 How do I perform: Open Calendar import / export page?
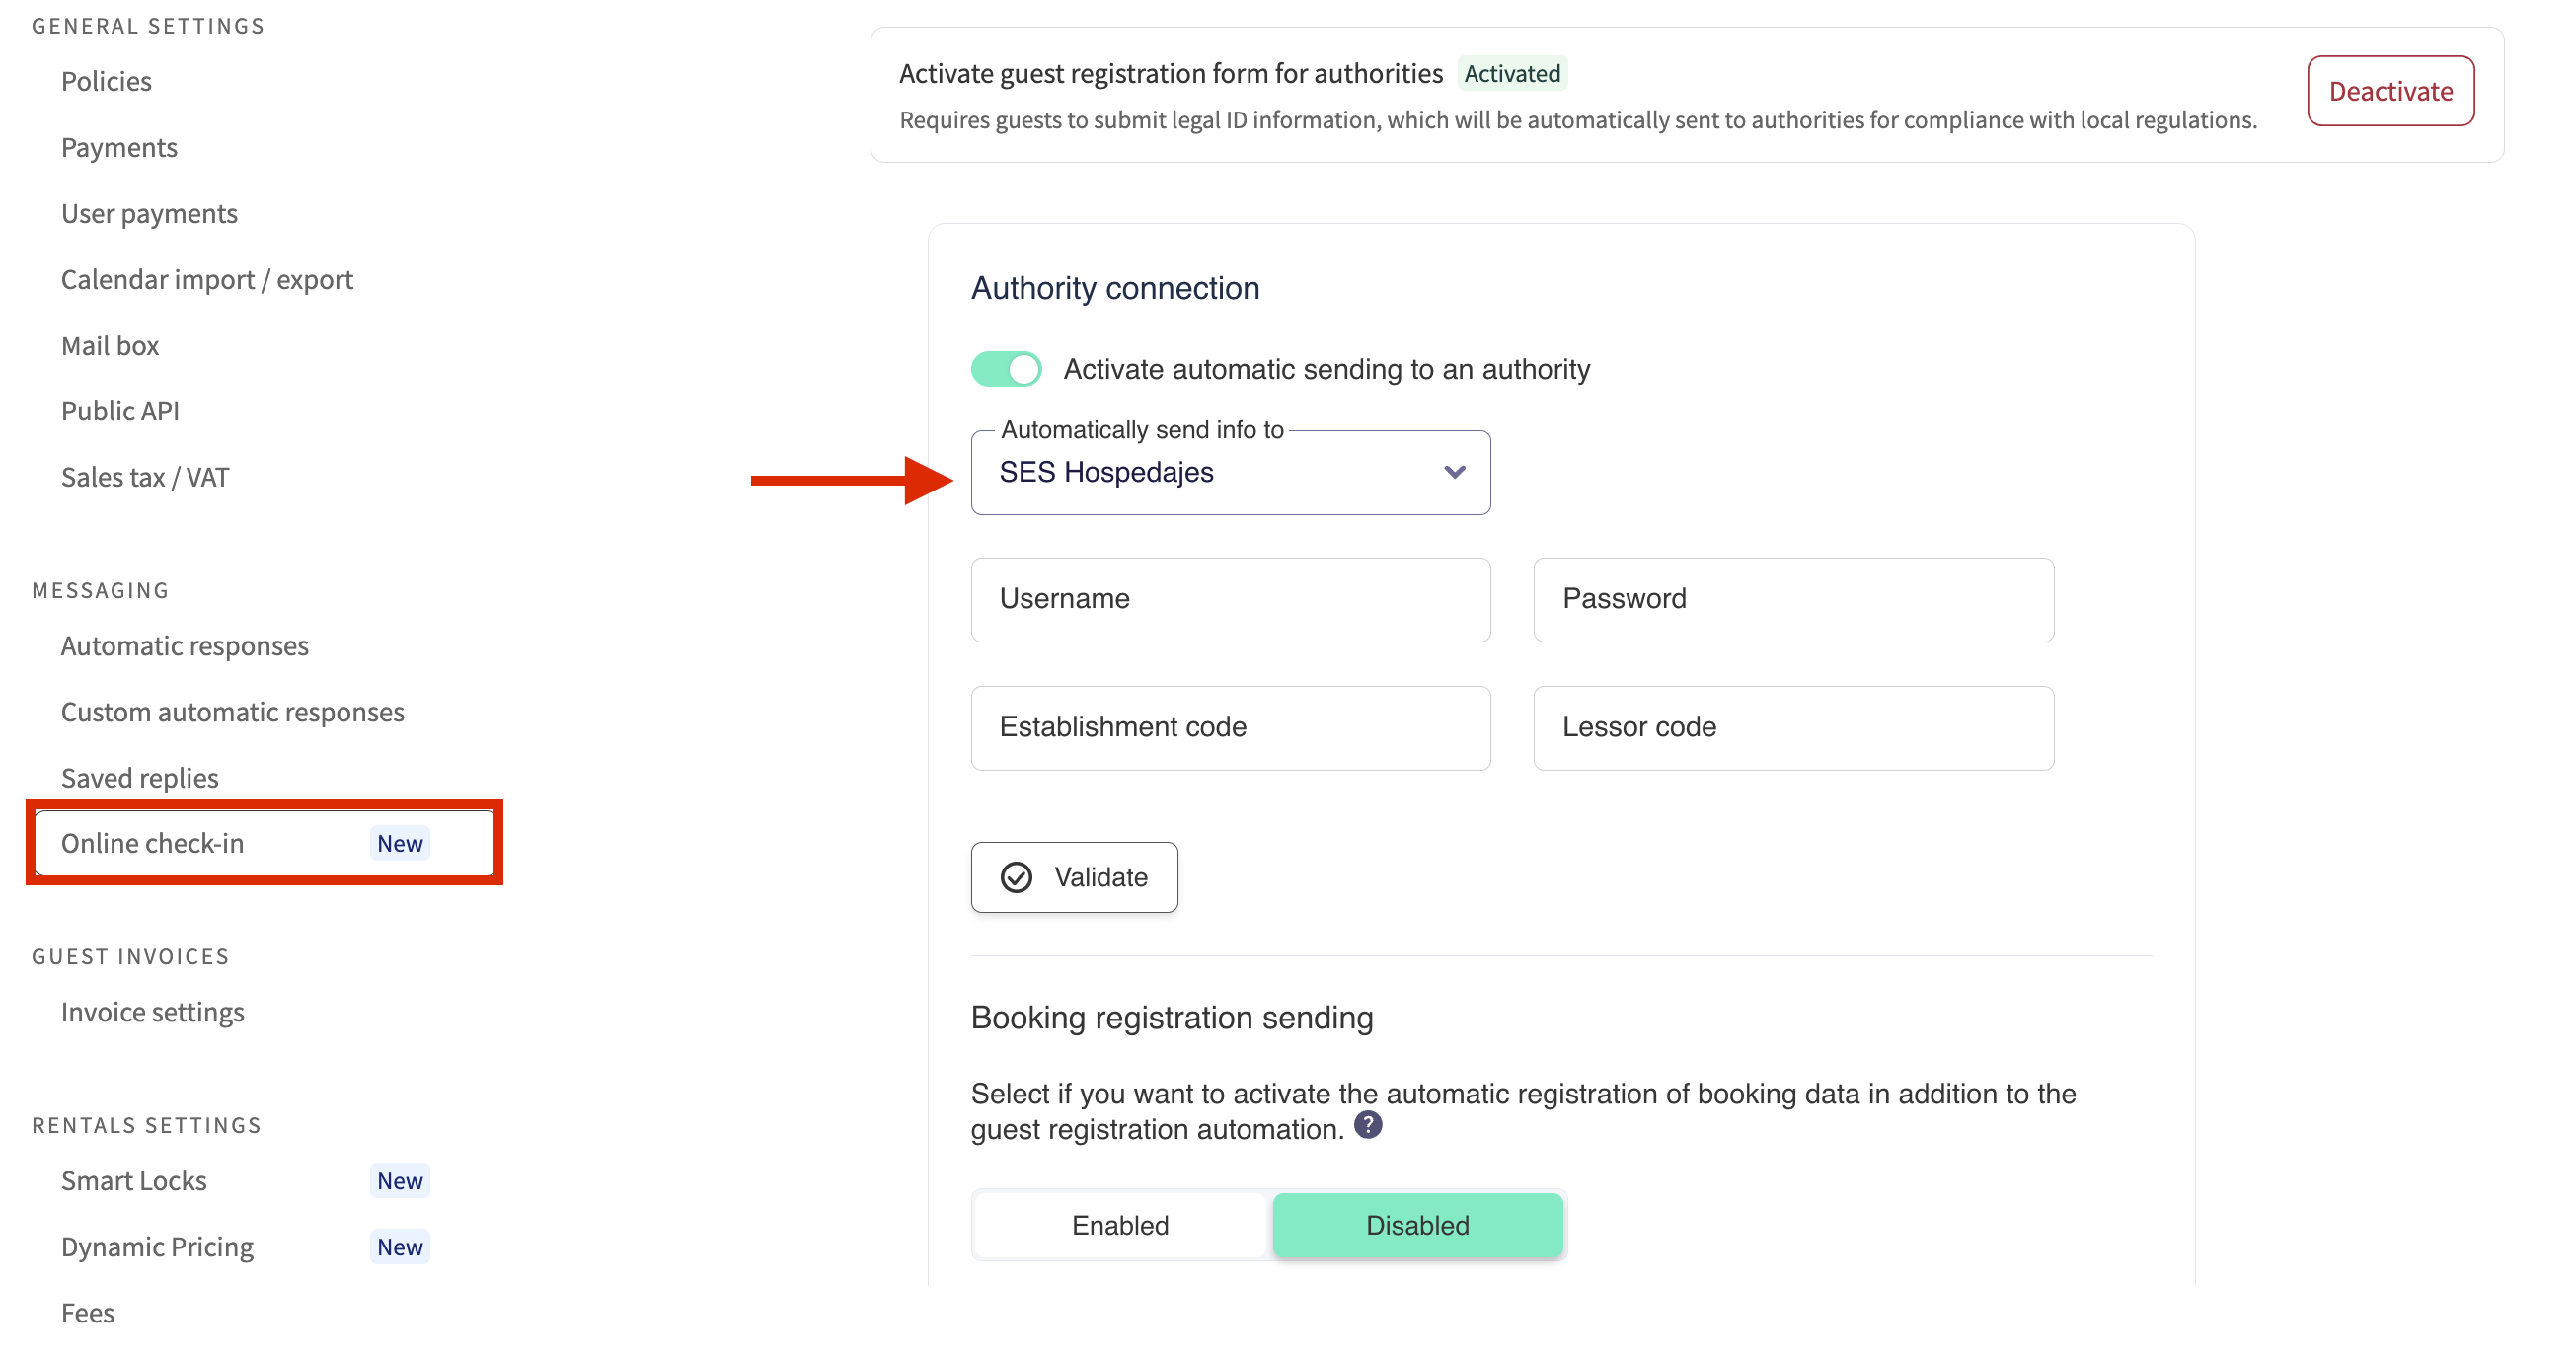tap(207, 279)
